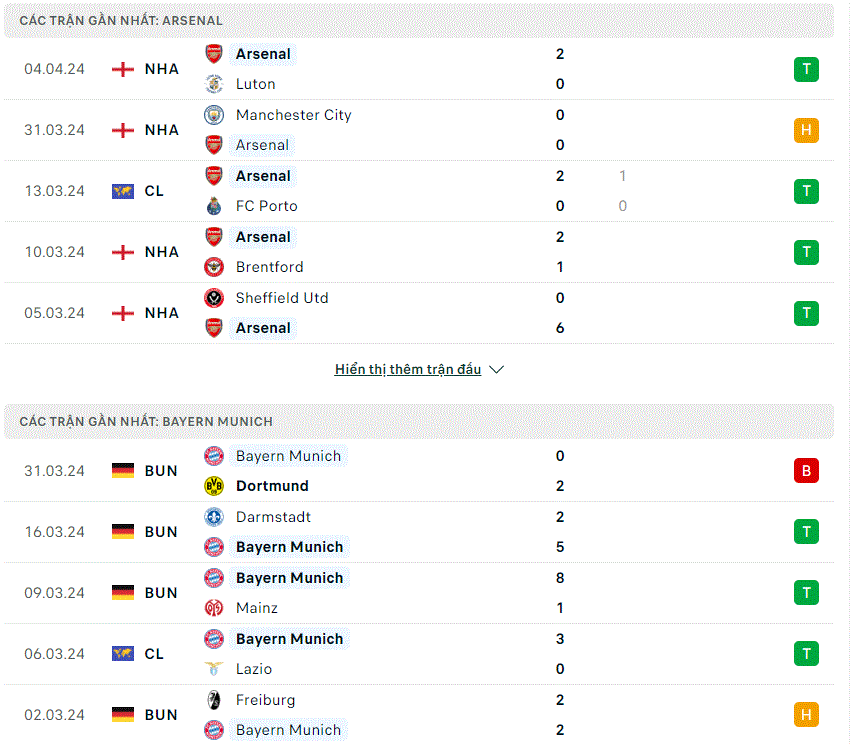Click the Darmstadt crest icon
Screen dimensions: 850x745
[214, 517]
